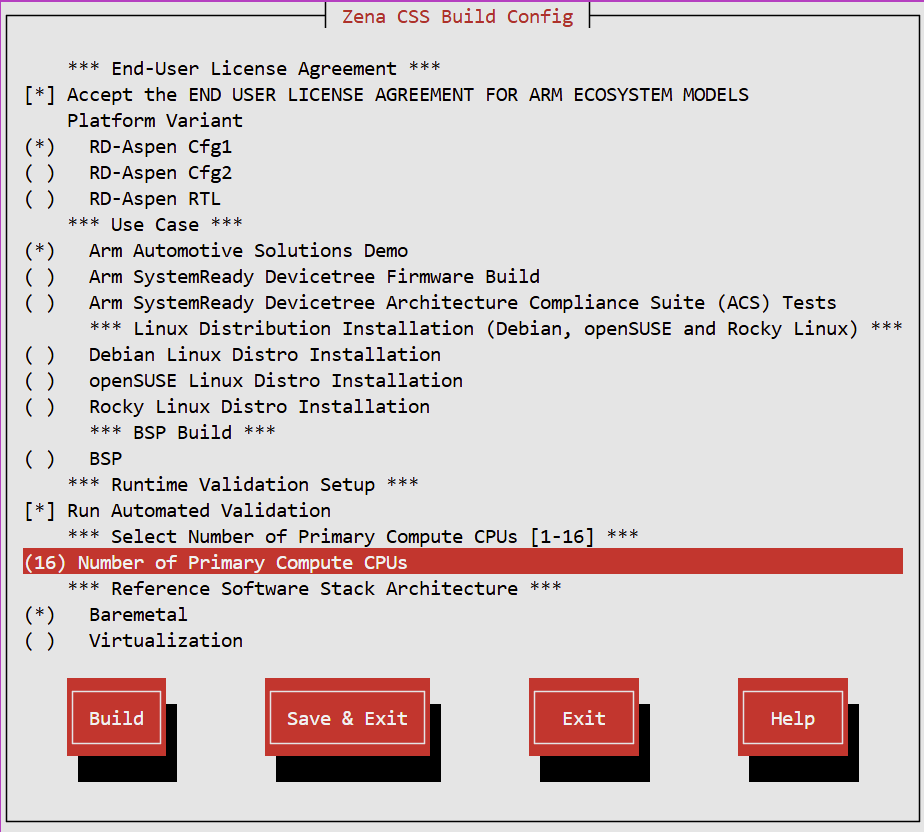
Task: Click the '*** Runtime Validation Setup ***' heading
Action: (243, 484)
